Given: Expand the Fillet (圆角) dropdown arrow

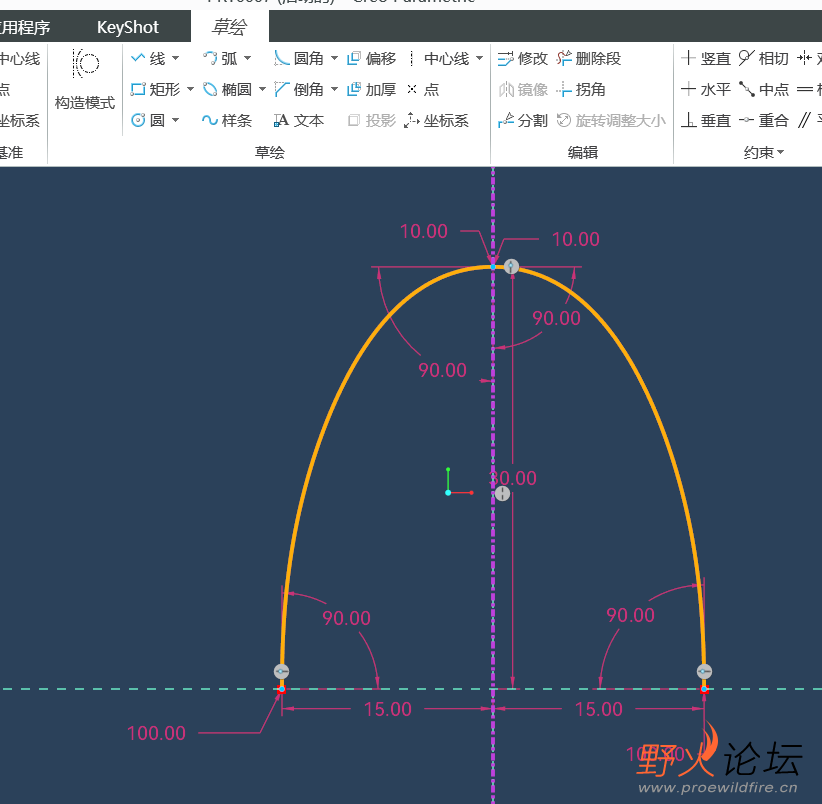Looking at the screenshot, I should 334,58.
